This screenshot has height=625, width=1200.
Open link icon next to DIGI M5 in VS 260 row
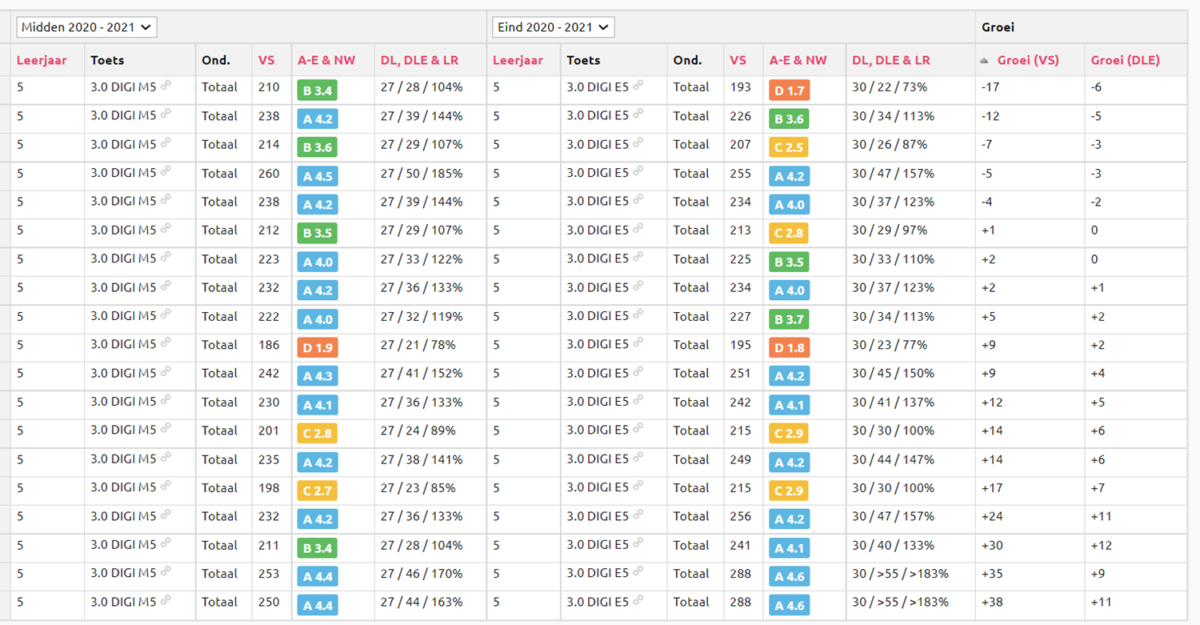[x=166, y=172]
